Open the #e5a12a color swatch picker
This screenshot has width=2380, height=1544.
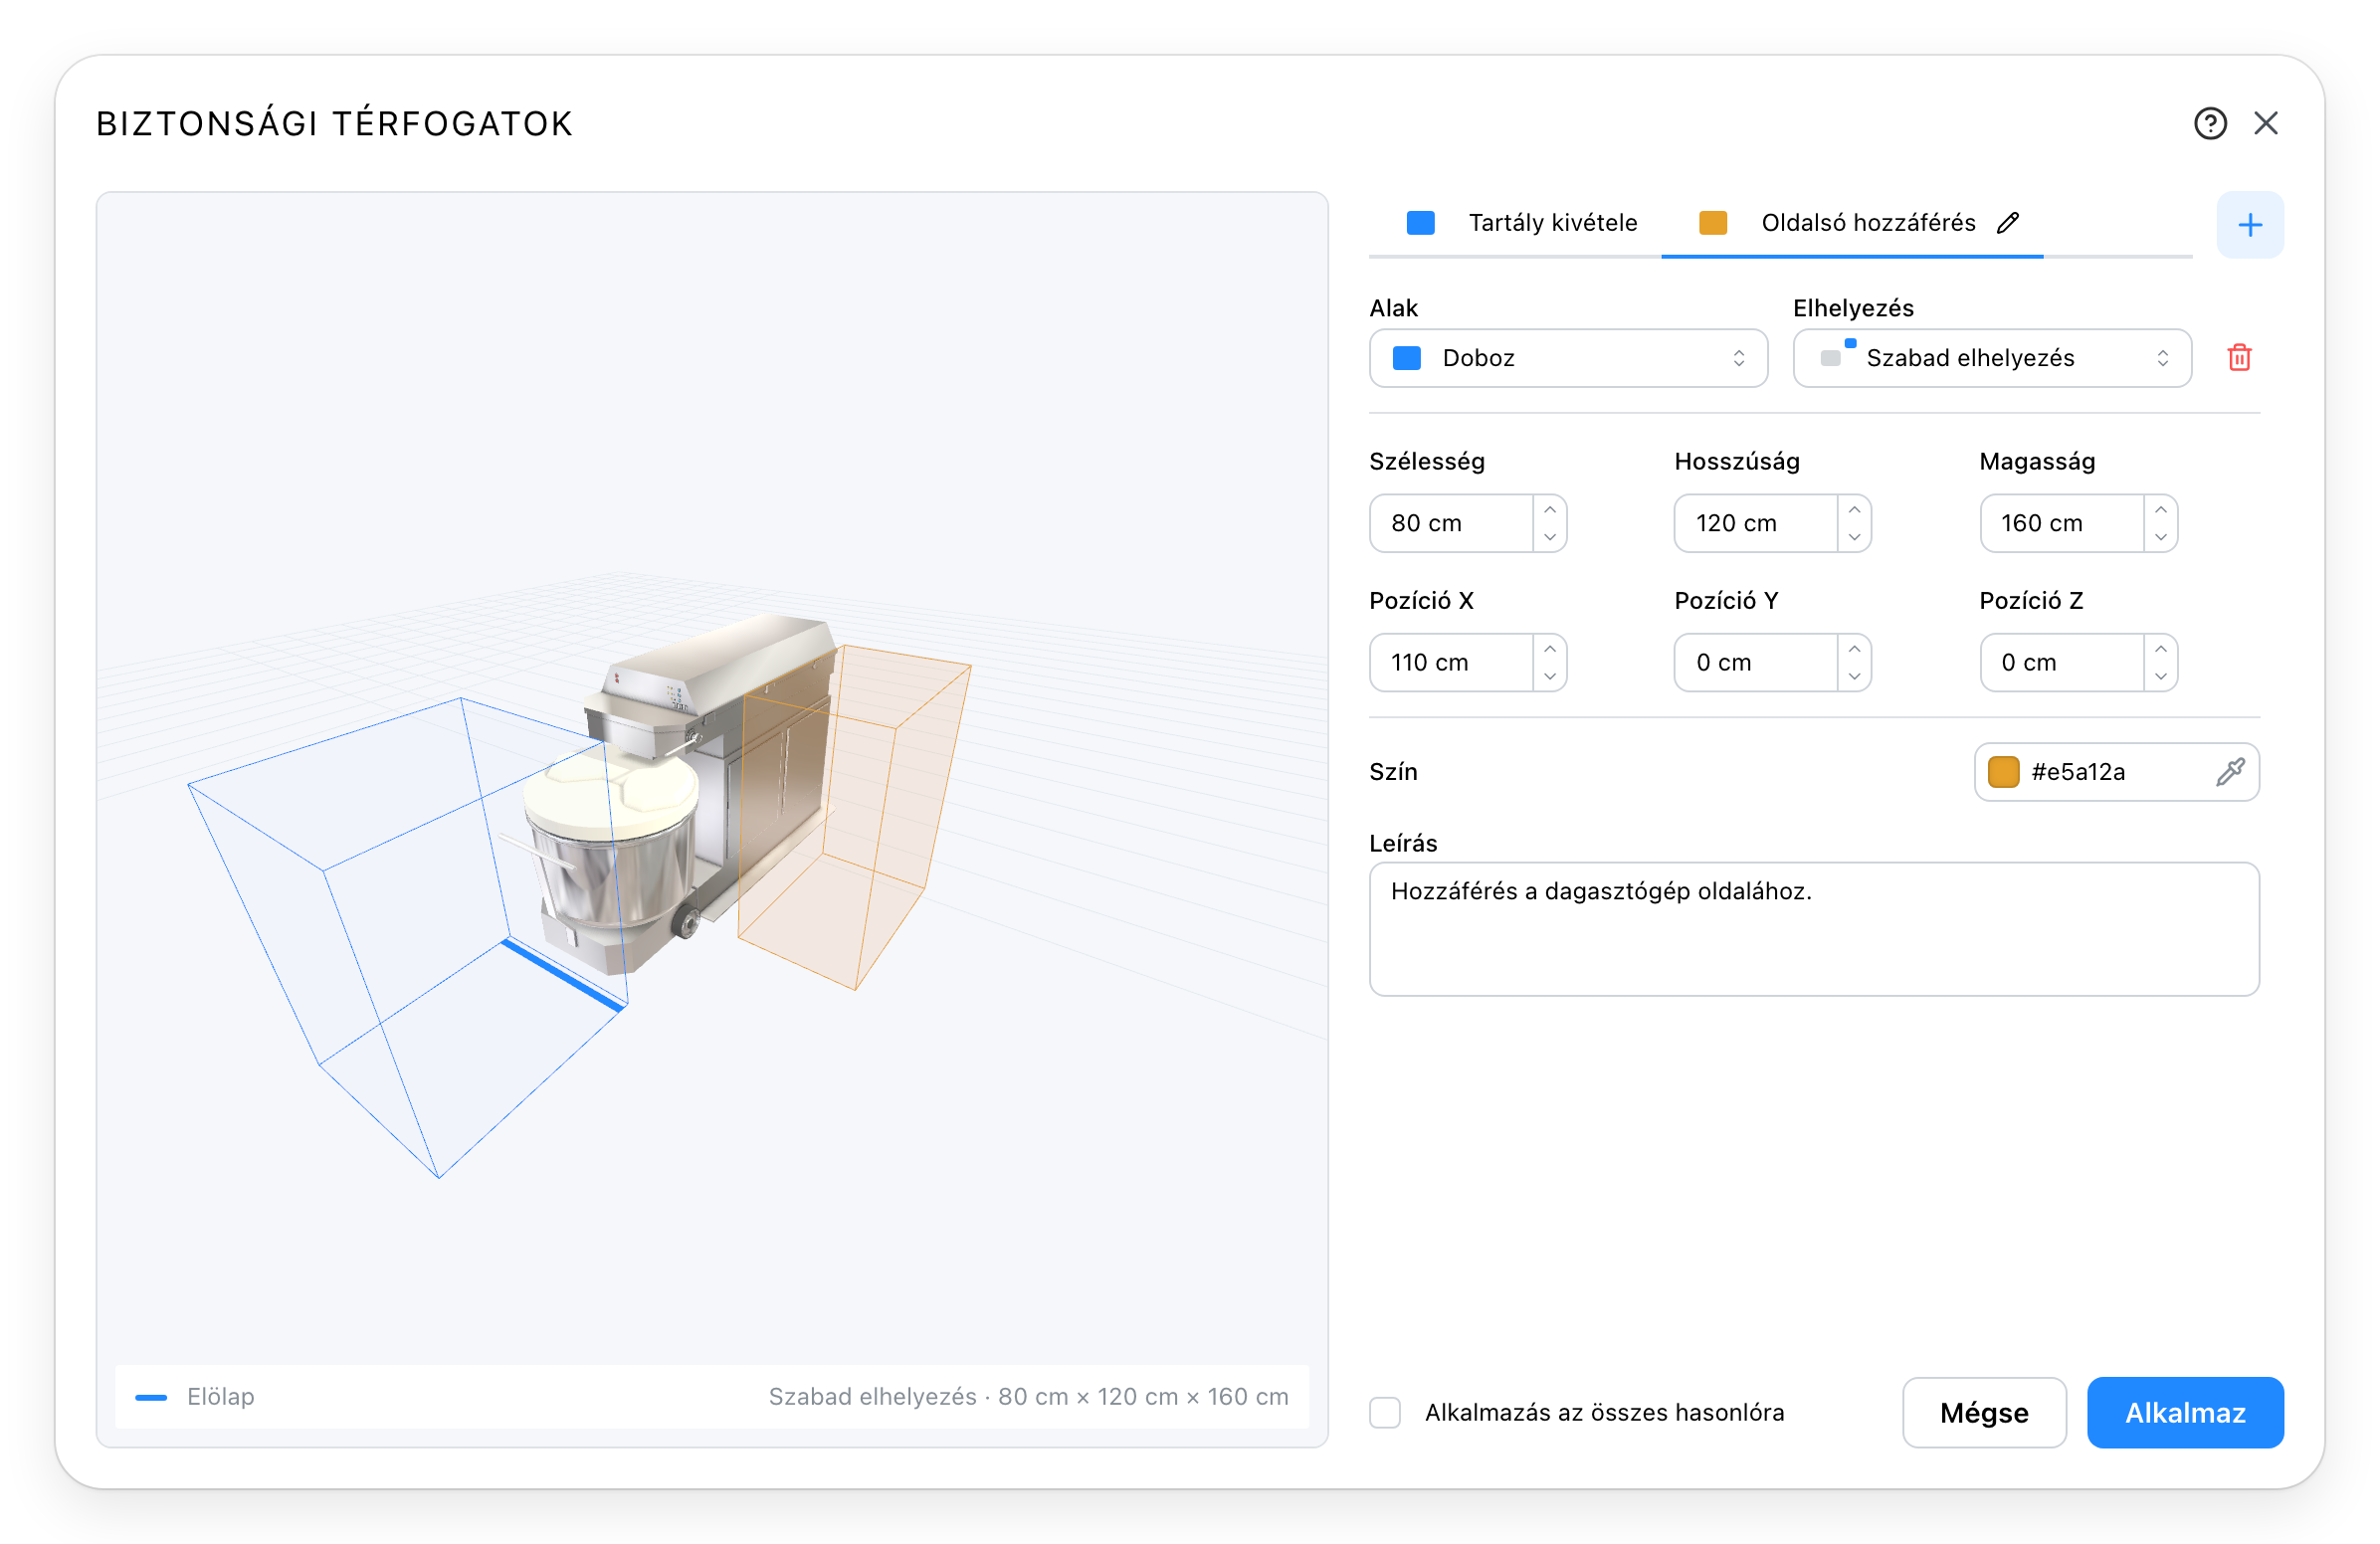(x=2004, y=772)
